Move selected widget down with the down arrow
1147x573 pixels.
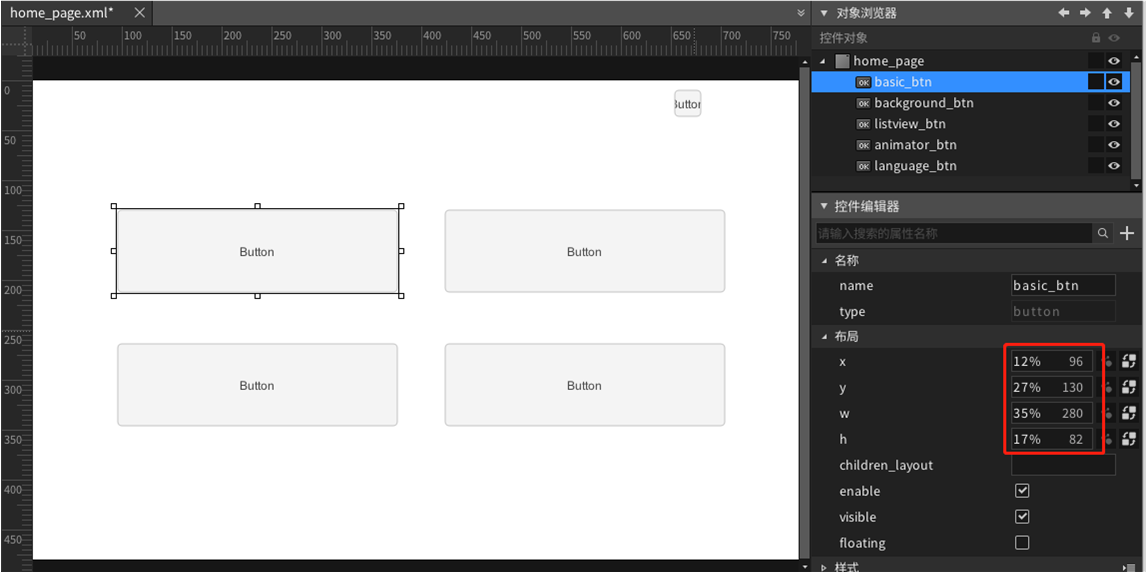[1128, 13]
